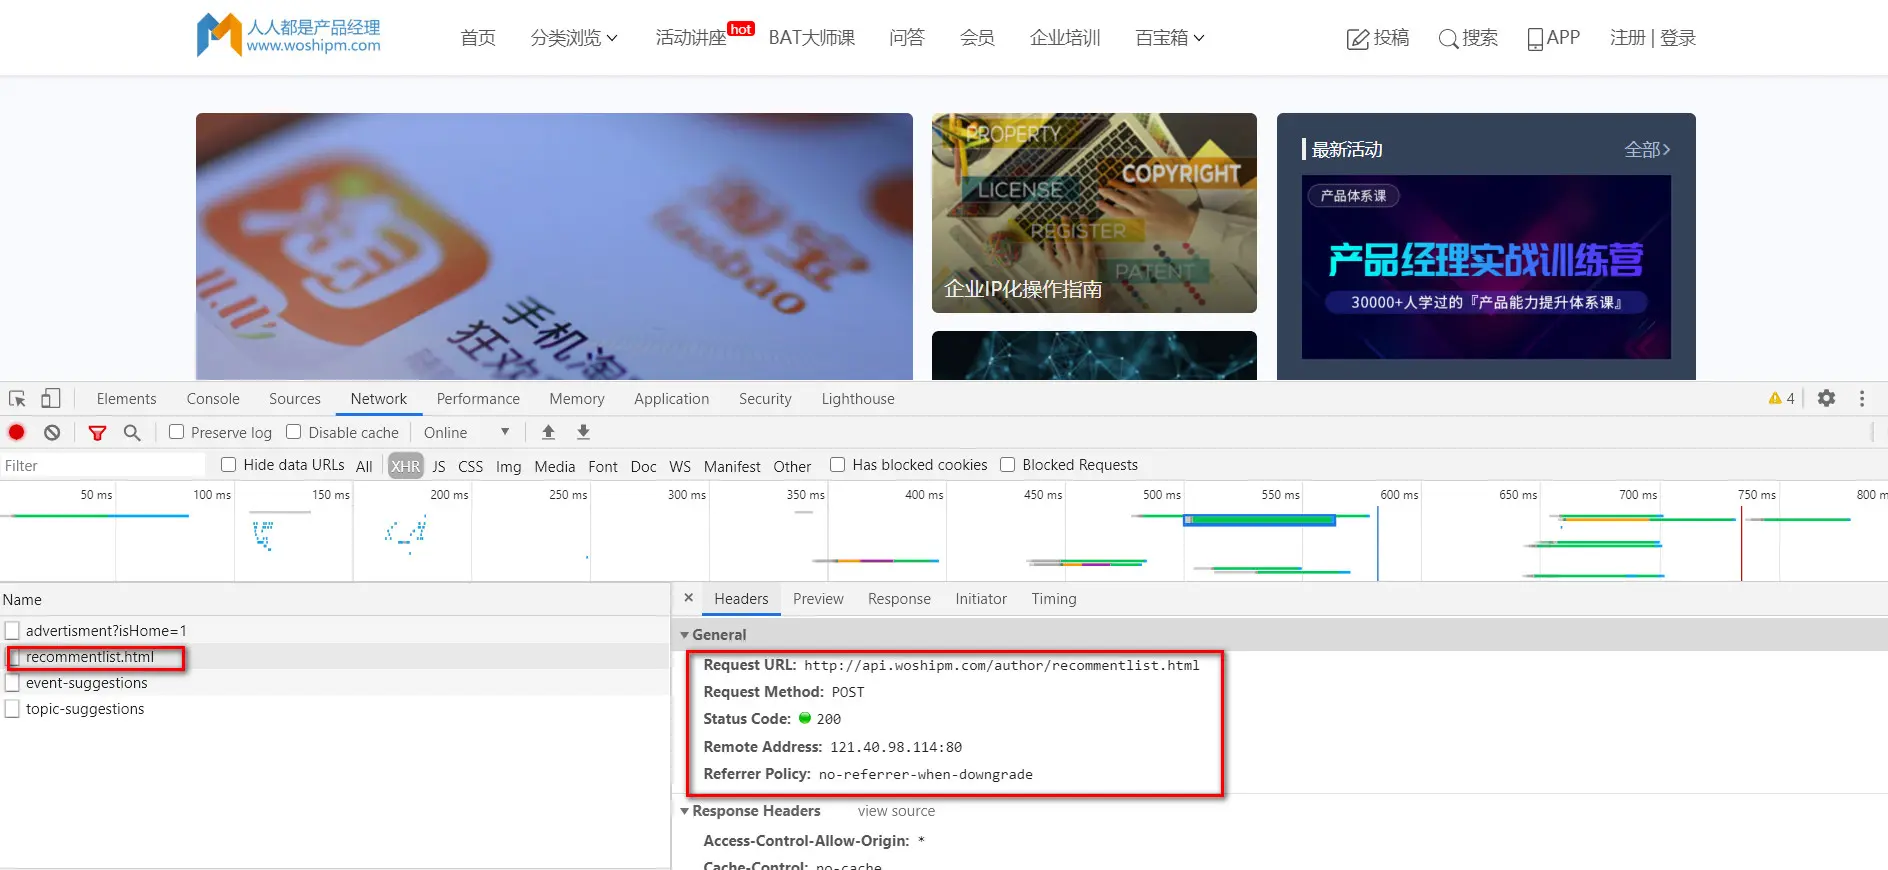Open the DevTools settings gear
The image size is (1888, 870).
pos(1826,398)
